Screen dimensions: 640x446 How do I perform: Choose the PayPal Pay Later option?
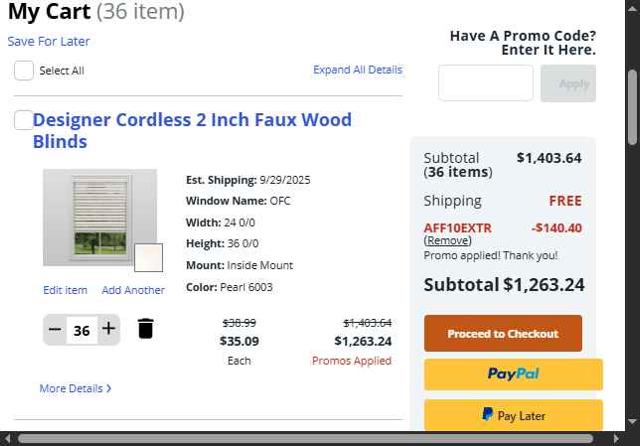(513, 415)
